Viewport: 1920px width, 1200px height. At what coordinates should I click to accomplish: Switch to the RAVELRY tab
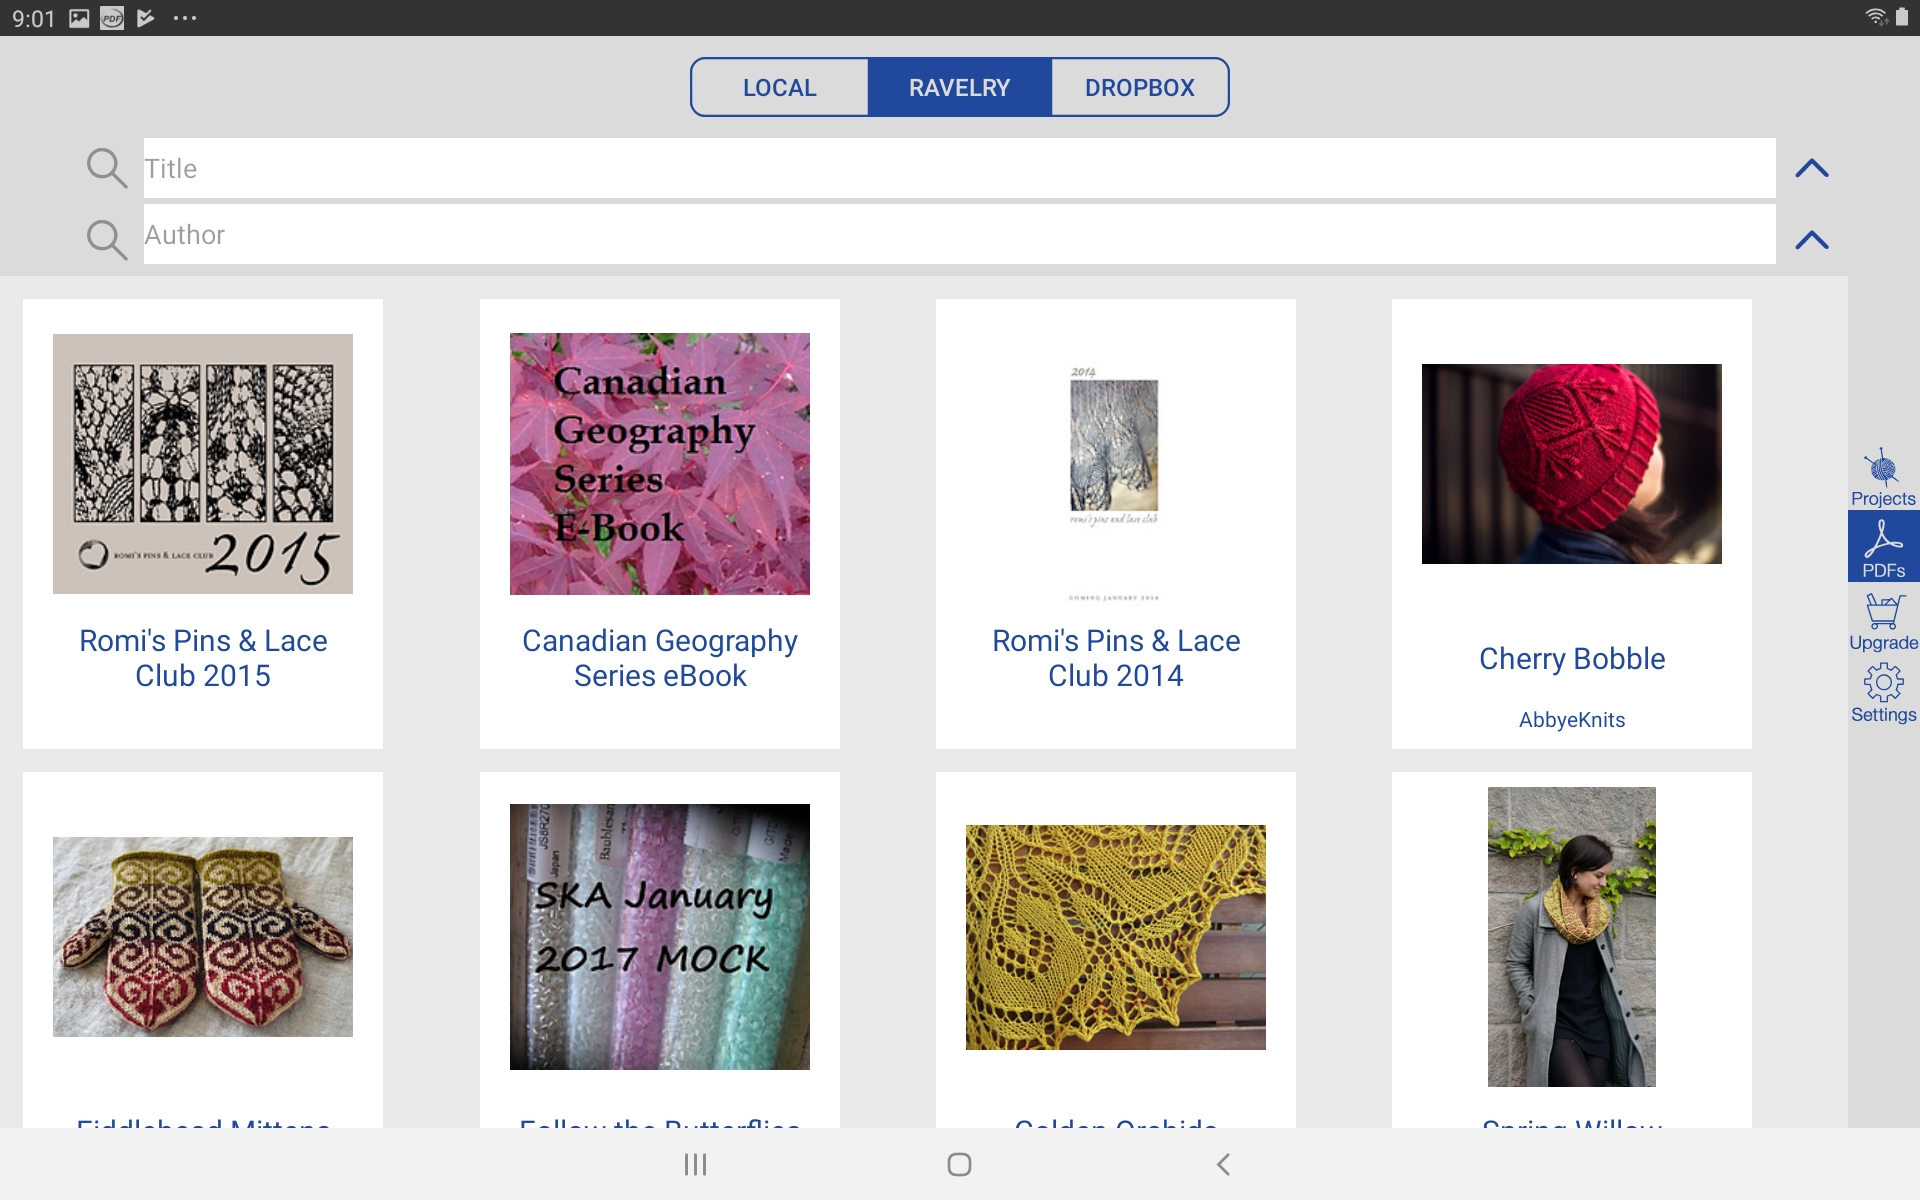959,87
